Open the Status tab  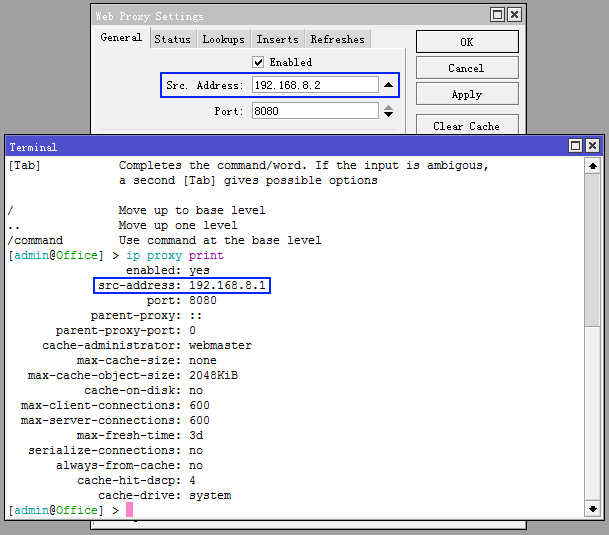(172, 39)
